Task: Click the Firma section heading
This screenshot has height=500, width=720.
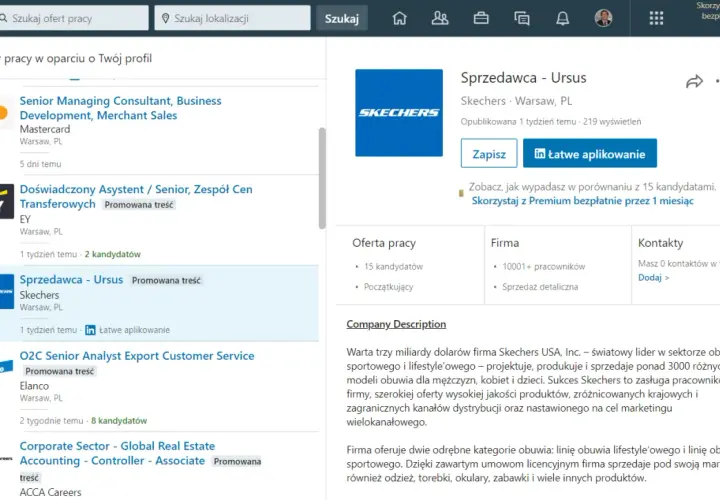Action: pyautogui.click(x=505, y=243)
